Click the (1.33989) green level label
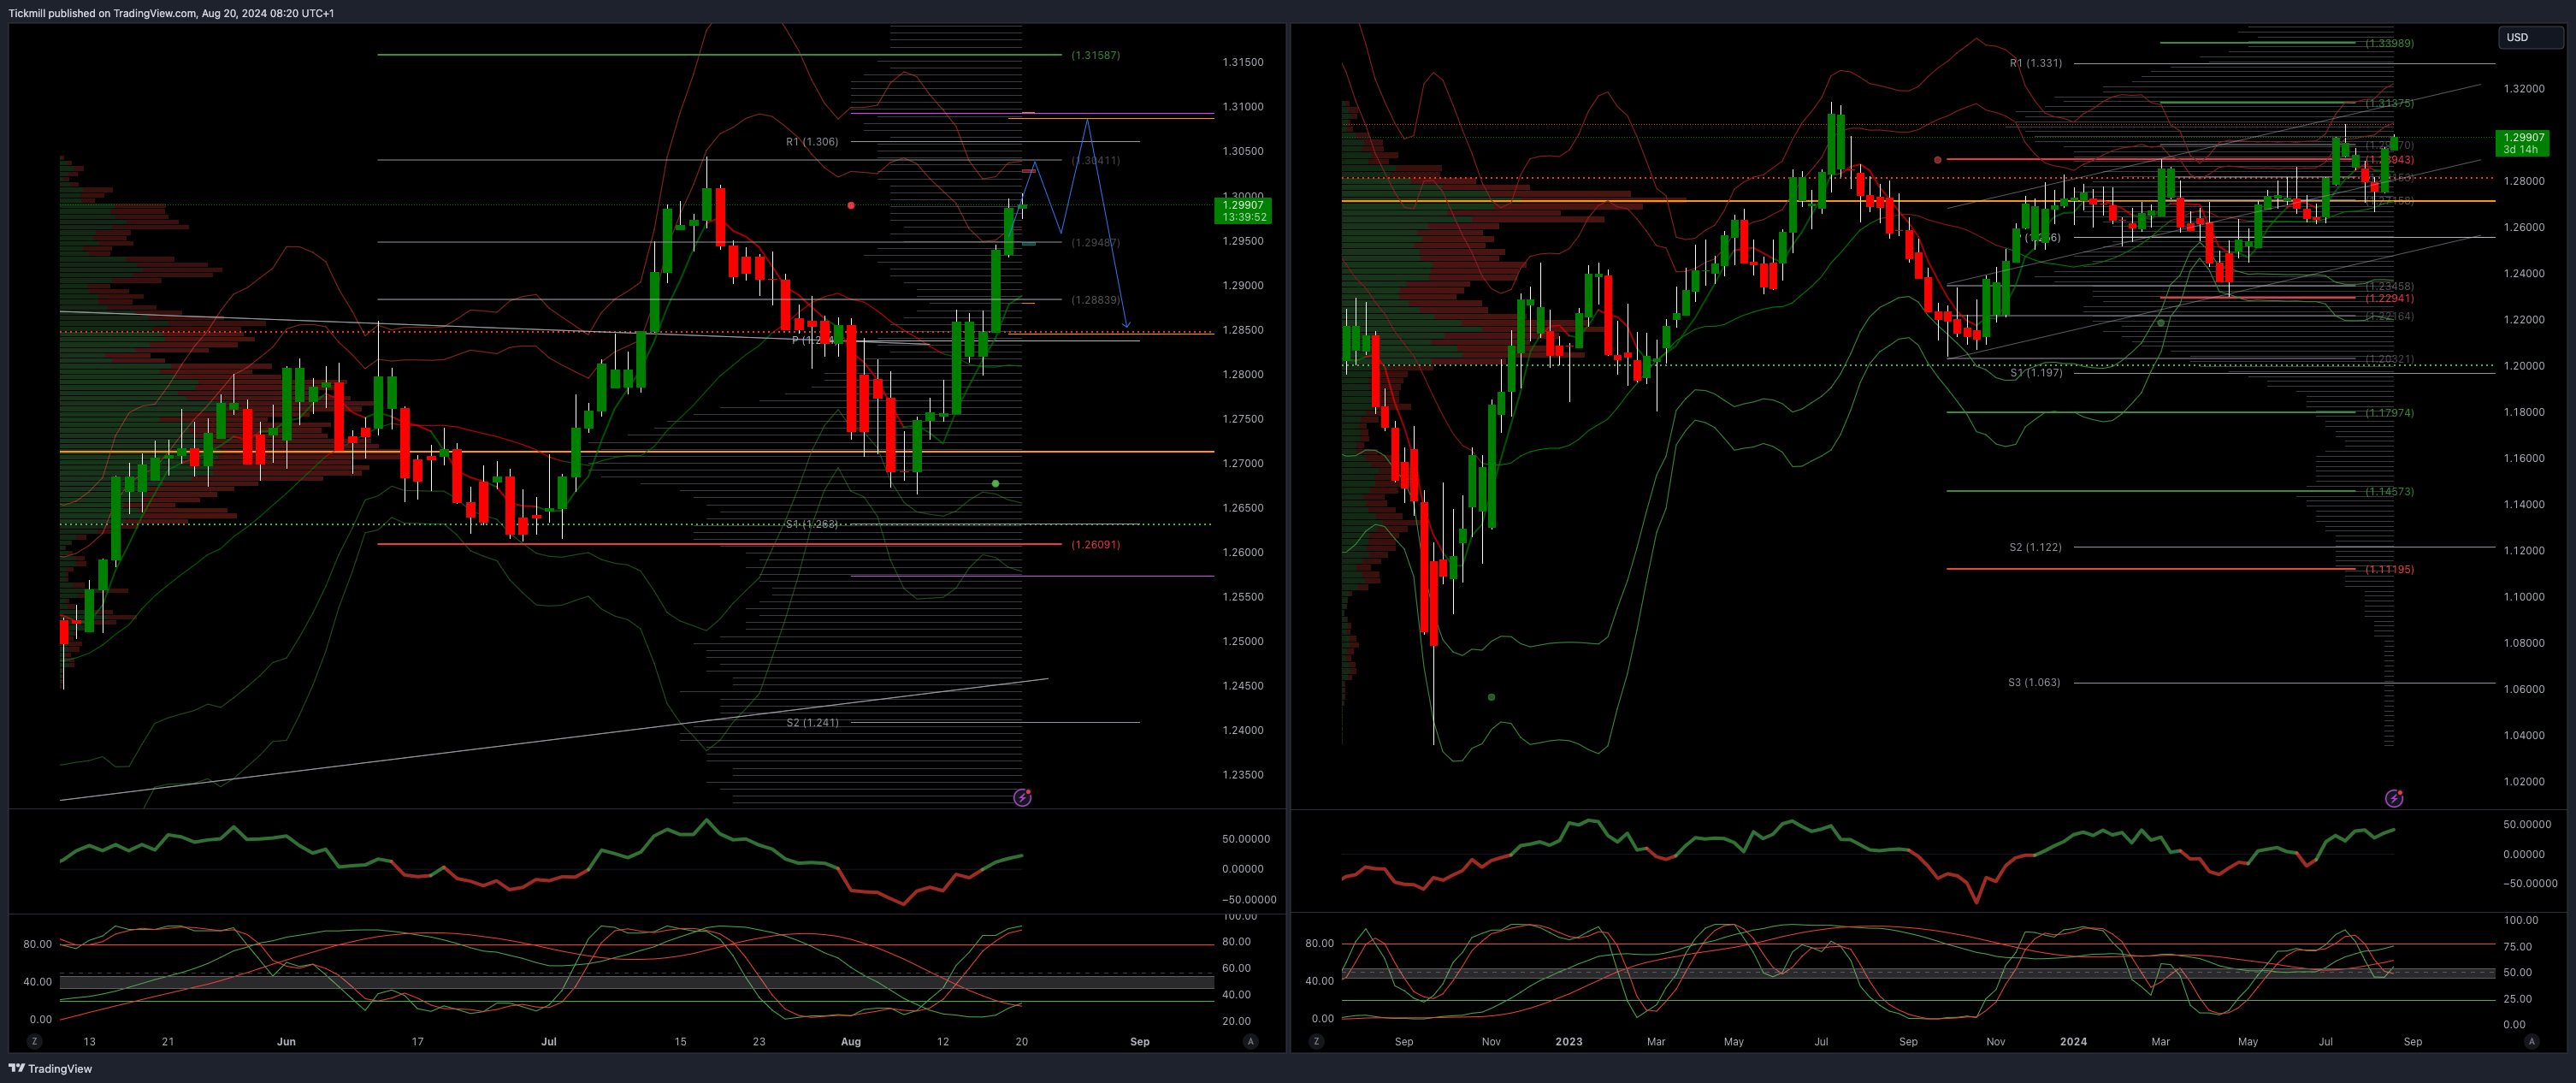The image size is (2576, 1083). [2389, 43]
